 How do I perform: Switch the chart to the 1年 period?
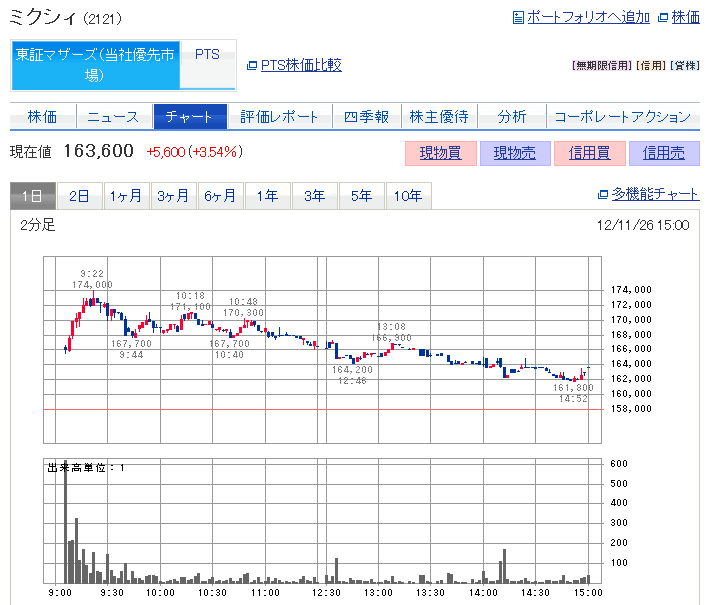[267, 196]
